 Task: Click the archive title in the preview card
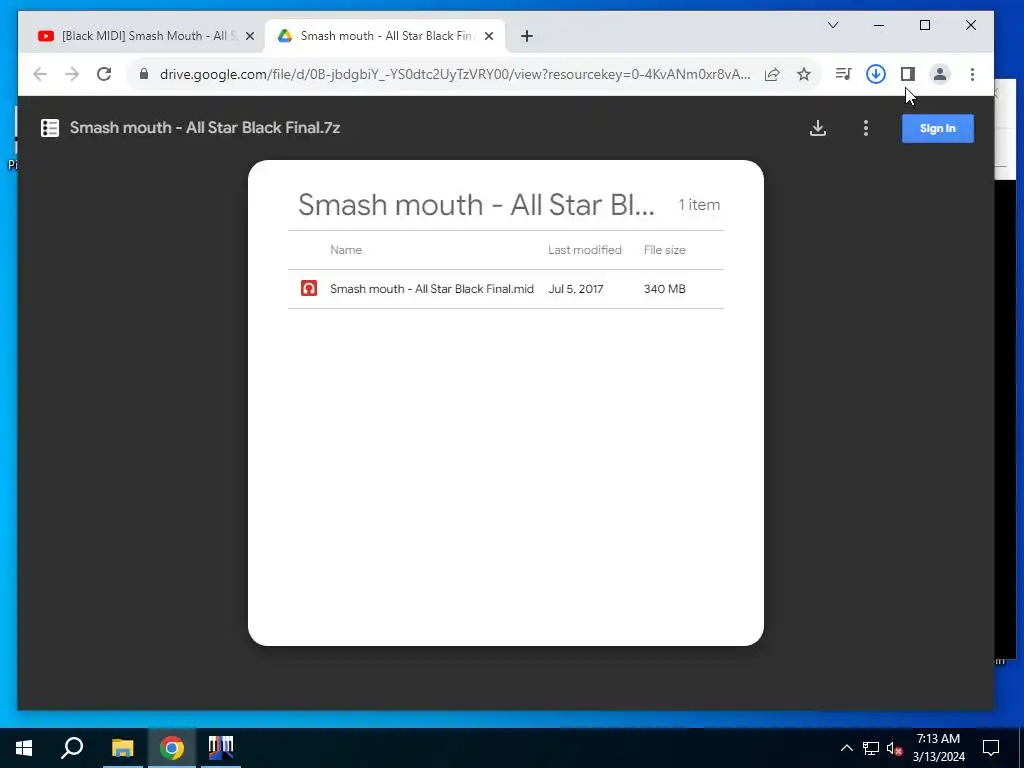coord(476,204)
